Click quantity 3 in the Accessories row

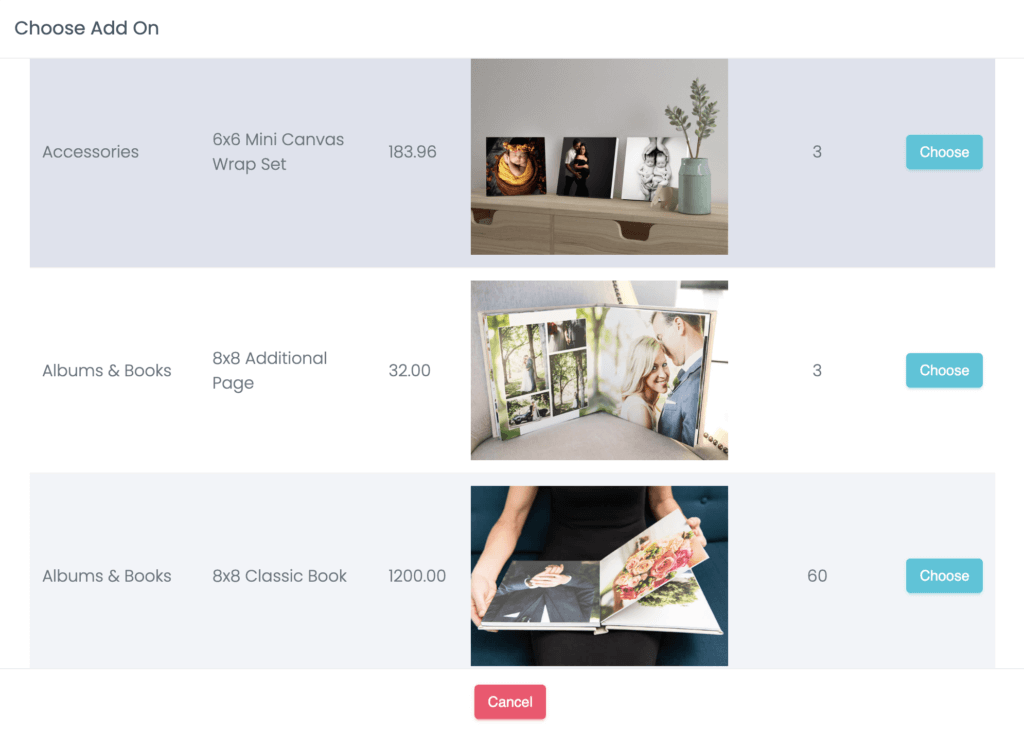pos(817,152)
